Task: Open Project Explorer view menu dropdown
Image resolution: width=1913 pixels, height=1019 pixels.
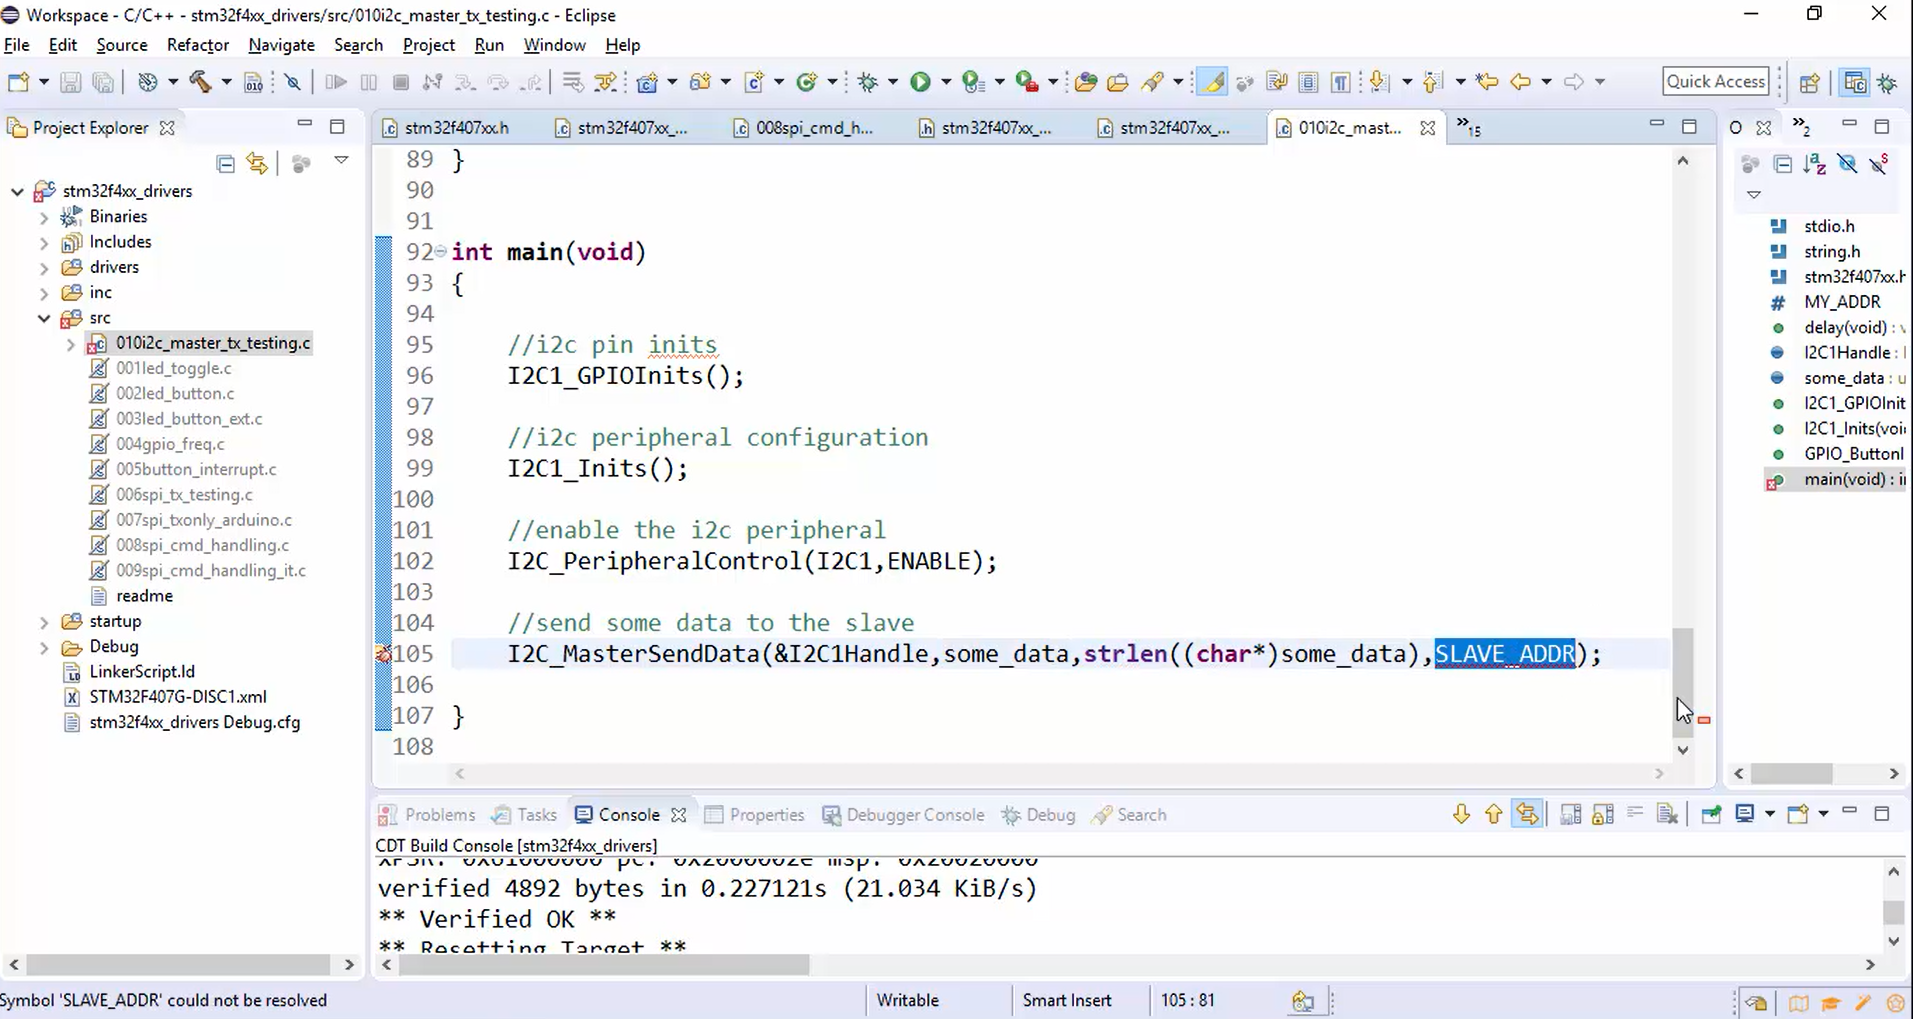Action: (x=341, y=161)
